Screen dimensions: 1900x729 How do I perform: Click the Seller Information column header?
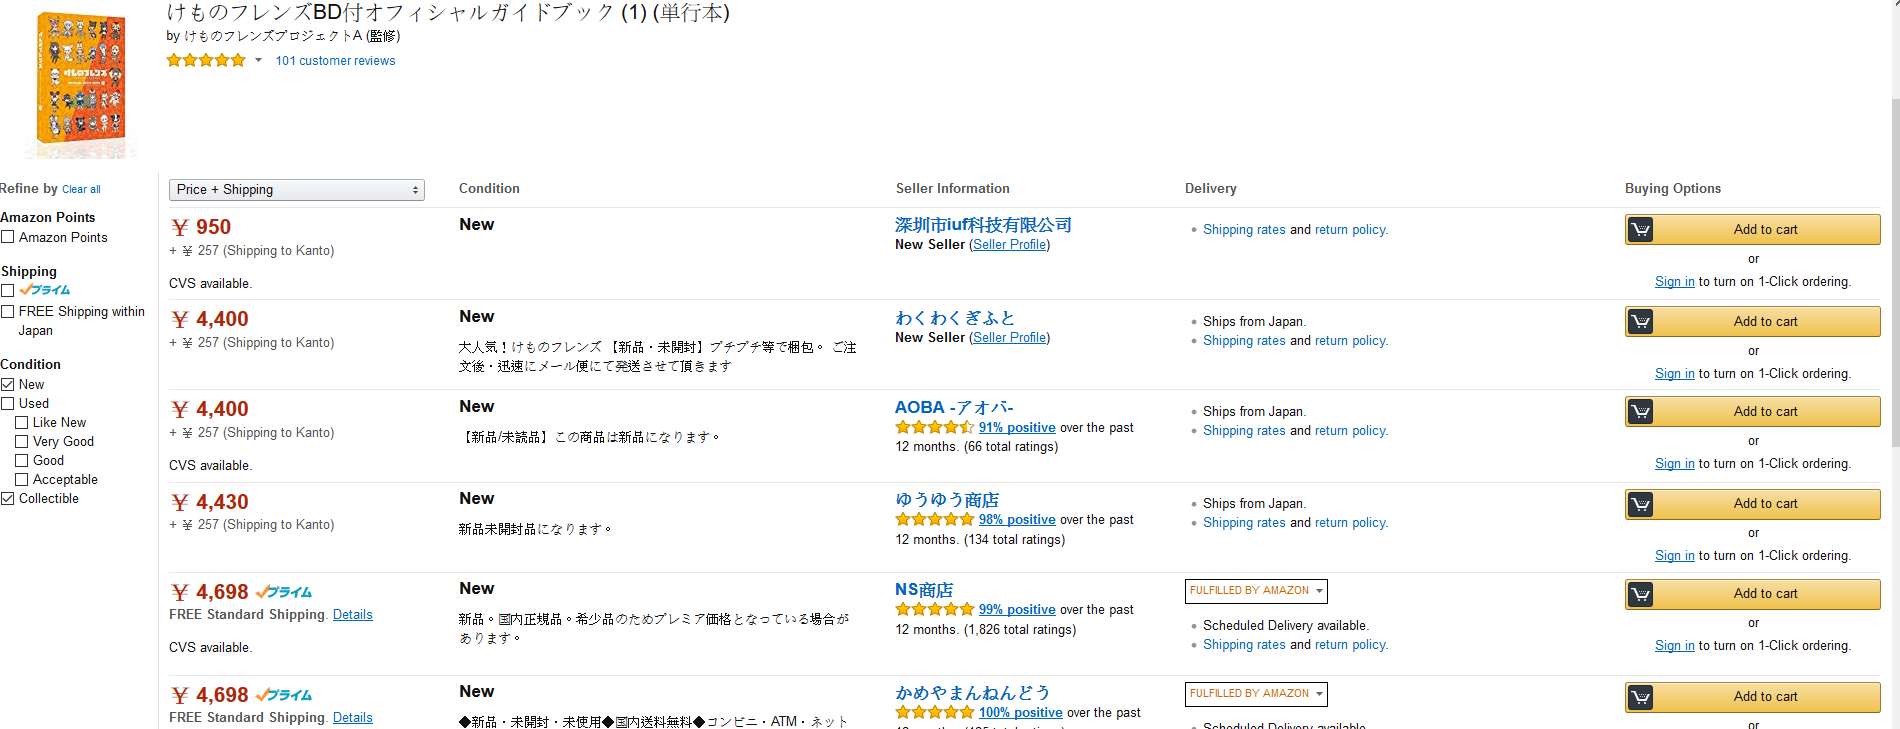[x=953, y=189]
